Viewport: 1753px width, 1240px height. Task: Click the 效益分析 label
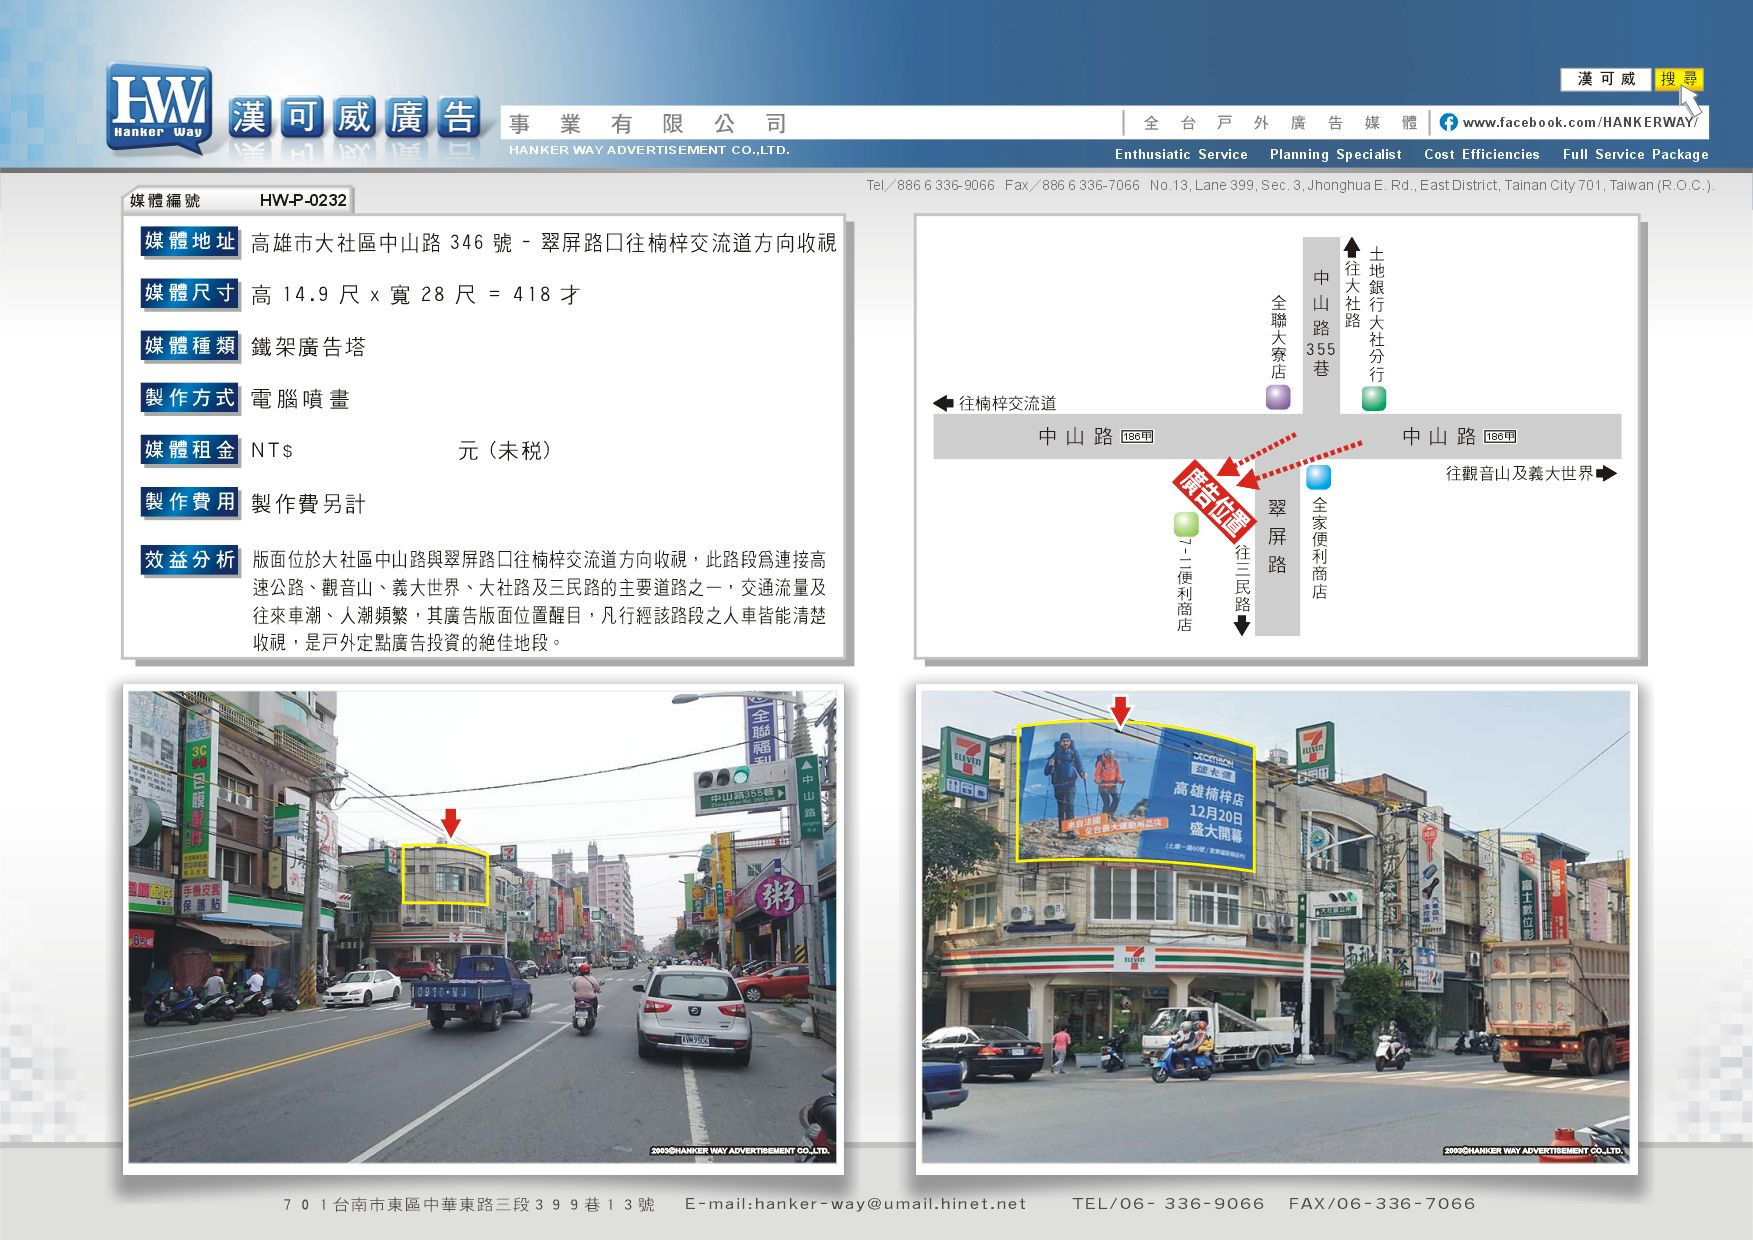tap(190, 560)
